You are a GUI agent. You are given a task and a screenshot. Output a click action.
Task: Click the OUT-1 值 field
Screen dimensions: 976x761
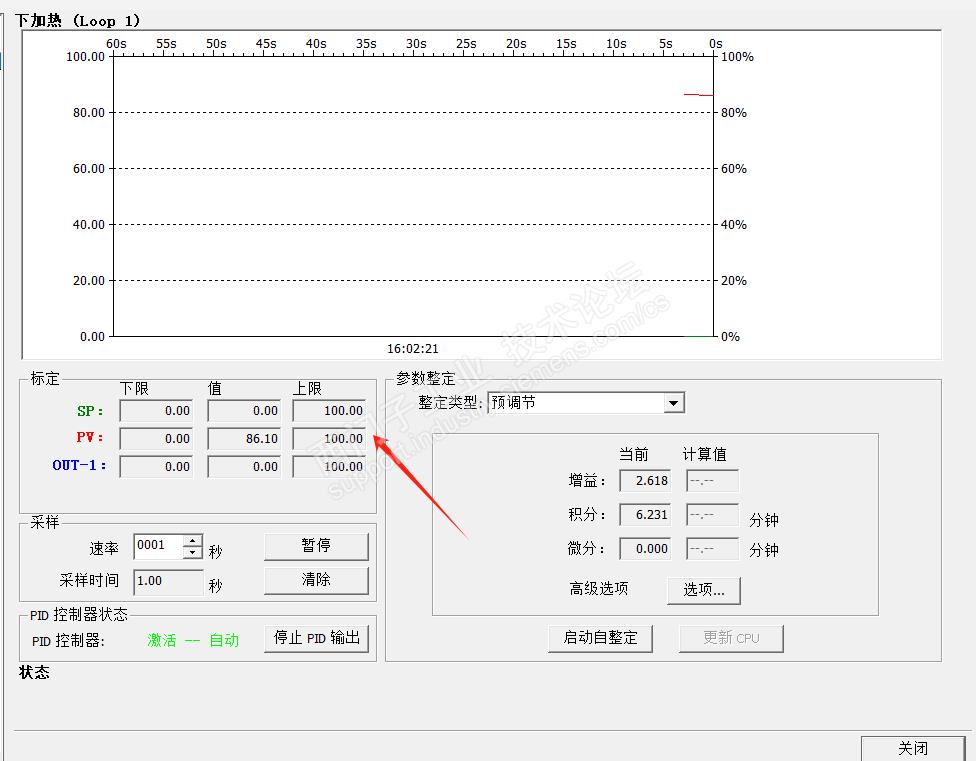(244, 467)
